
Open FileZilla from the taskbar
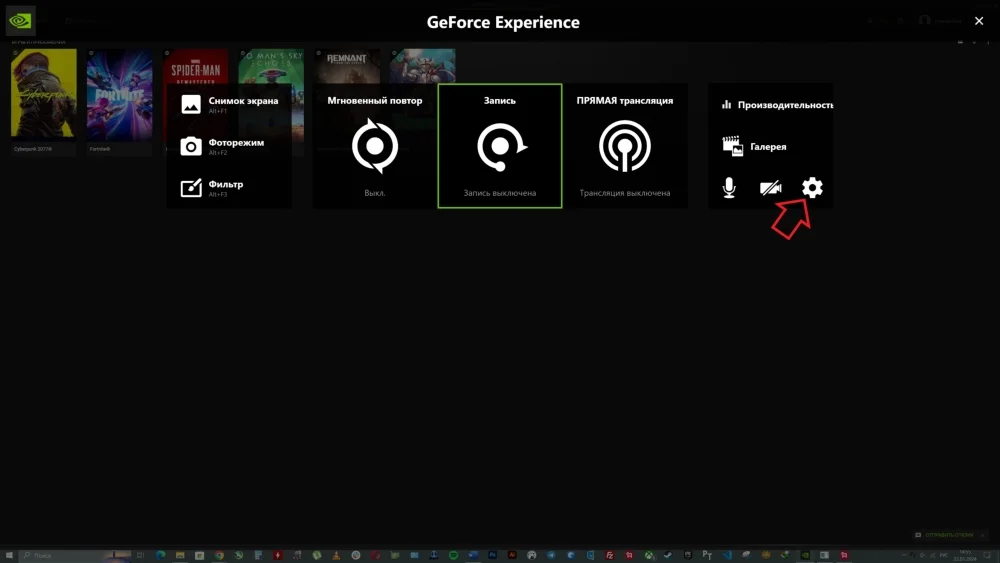pyautogui.click(x=610, y=555)
